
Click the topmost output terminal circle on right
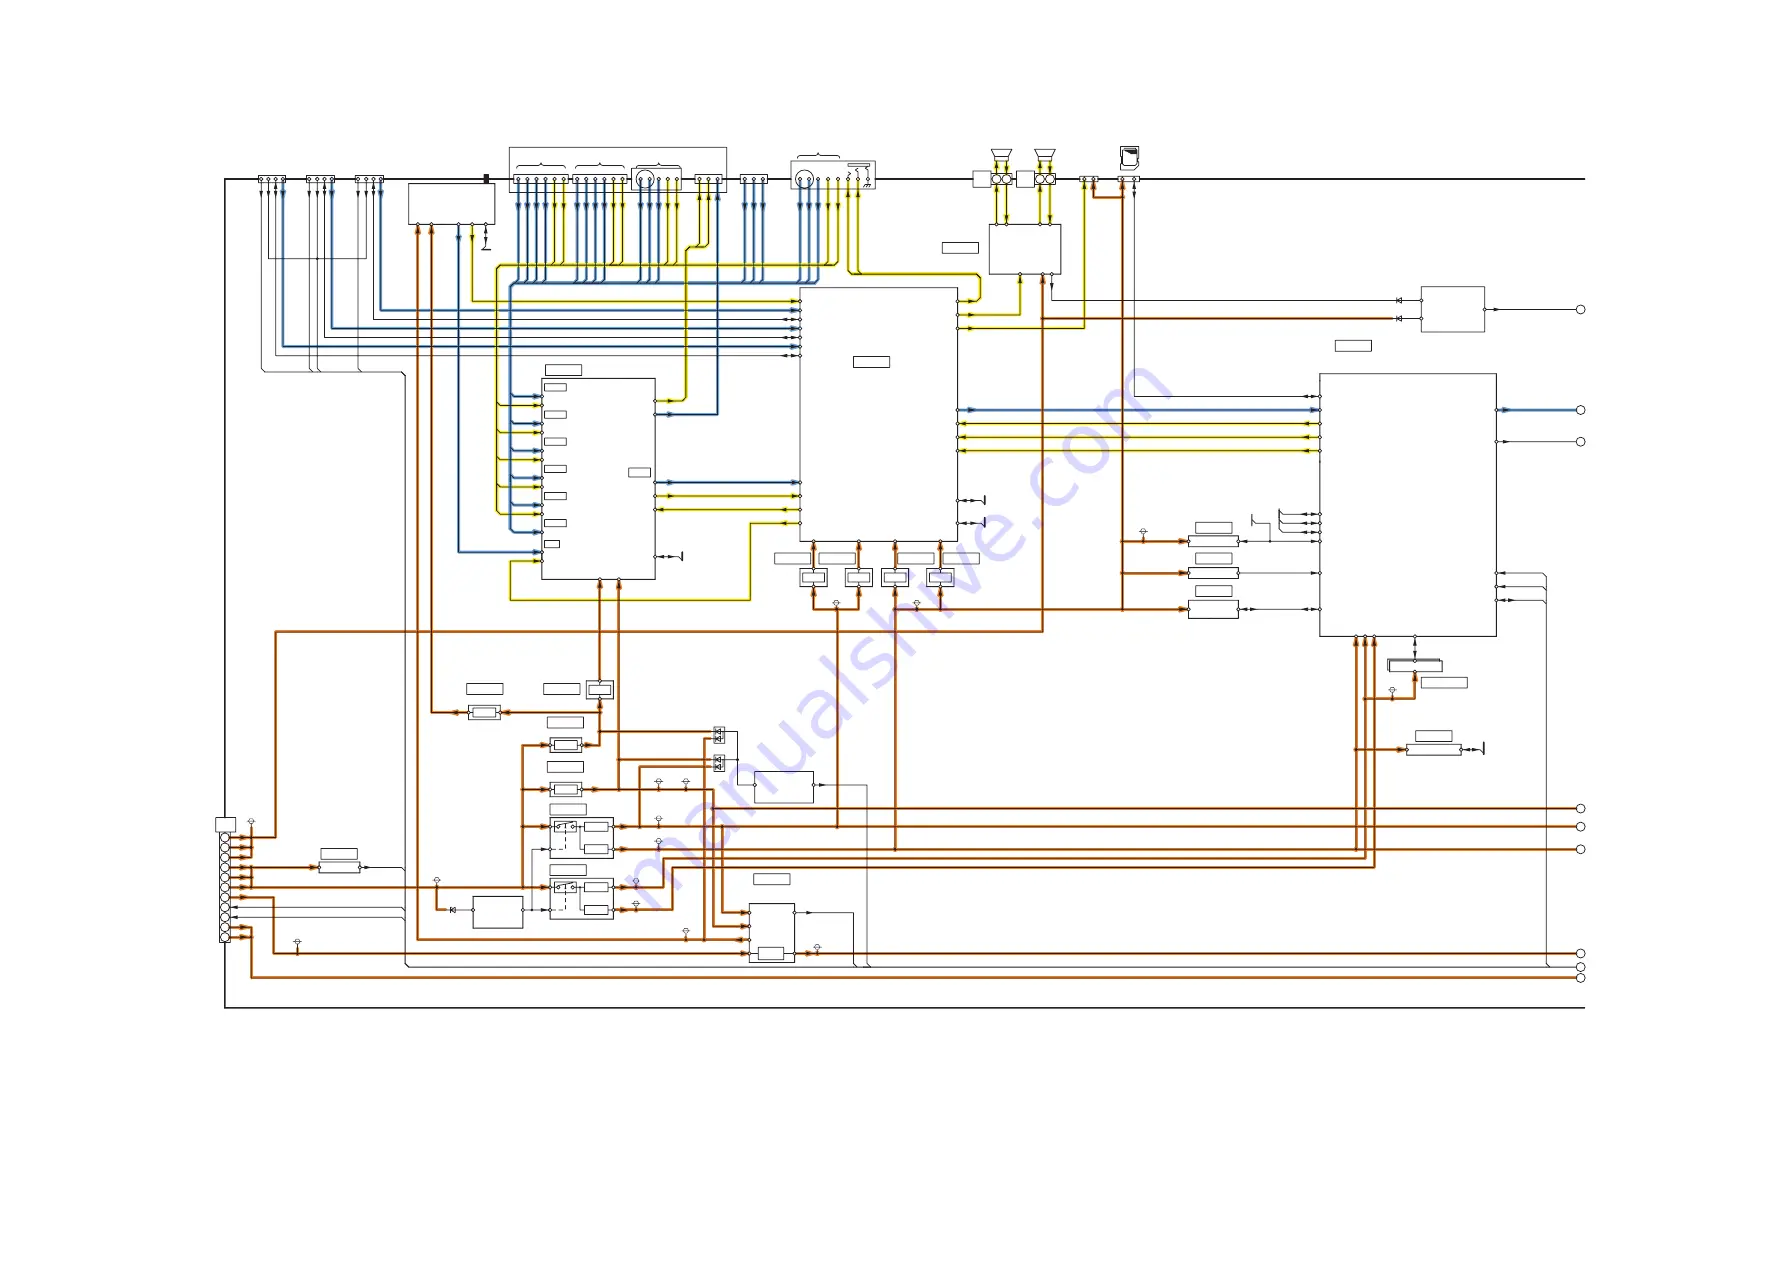tap(1580, 309)
